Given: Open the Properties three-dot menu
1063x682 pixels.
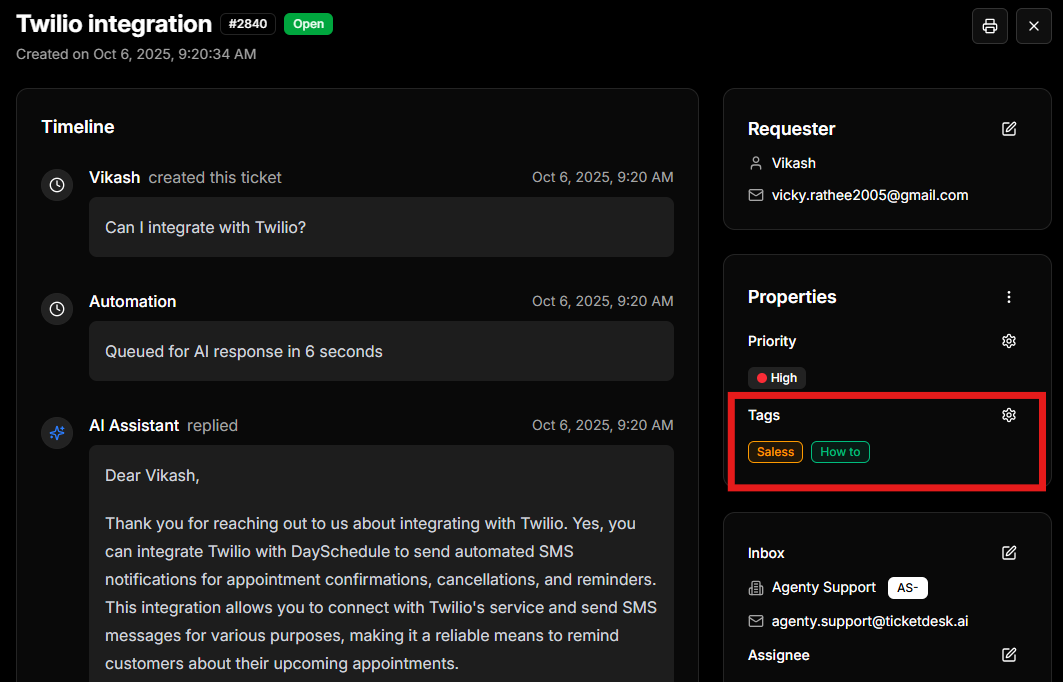Looking at the screenshot, I should tap(1009, 297).
